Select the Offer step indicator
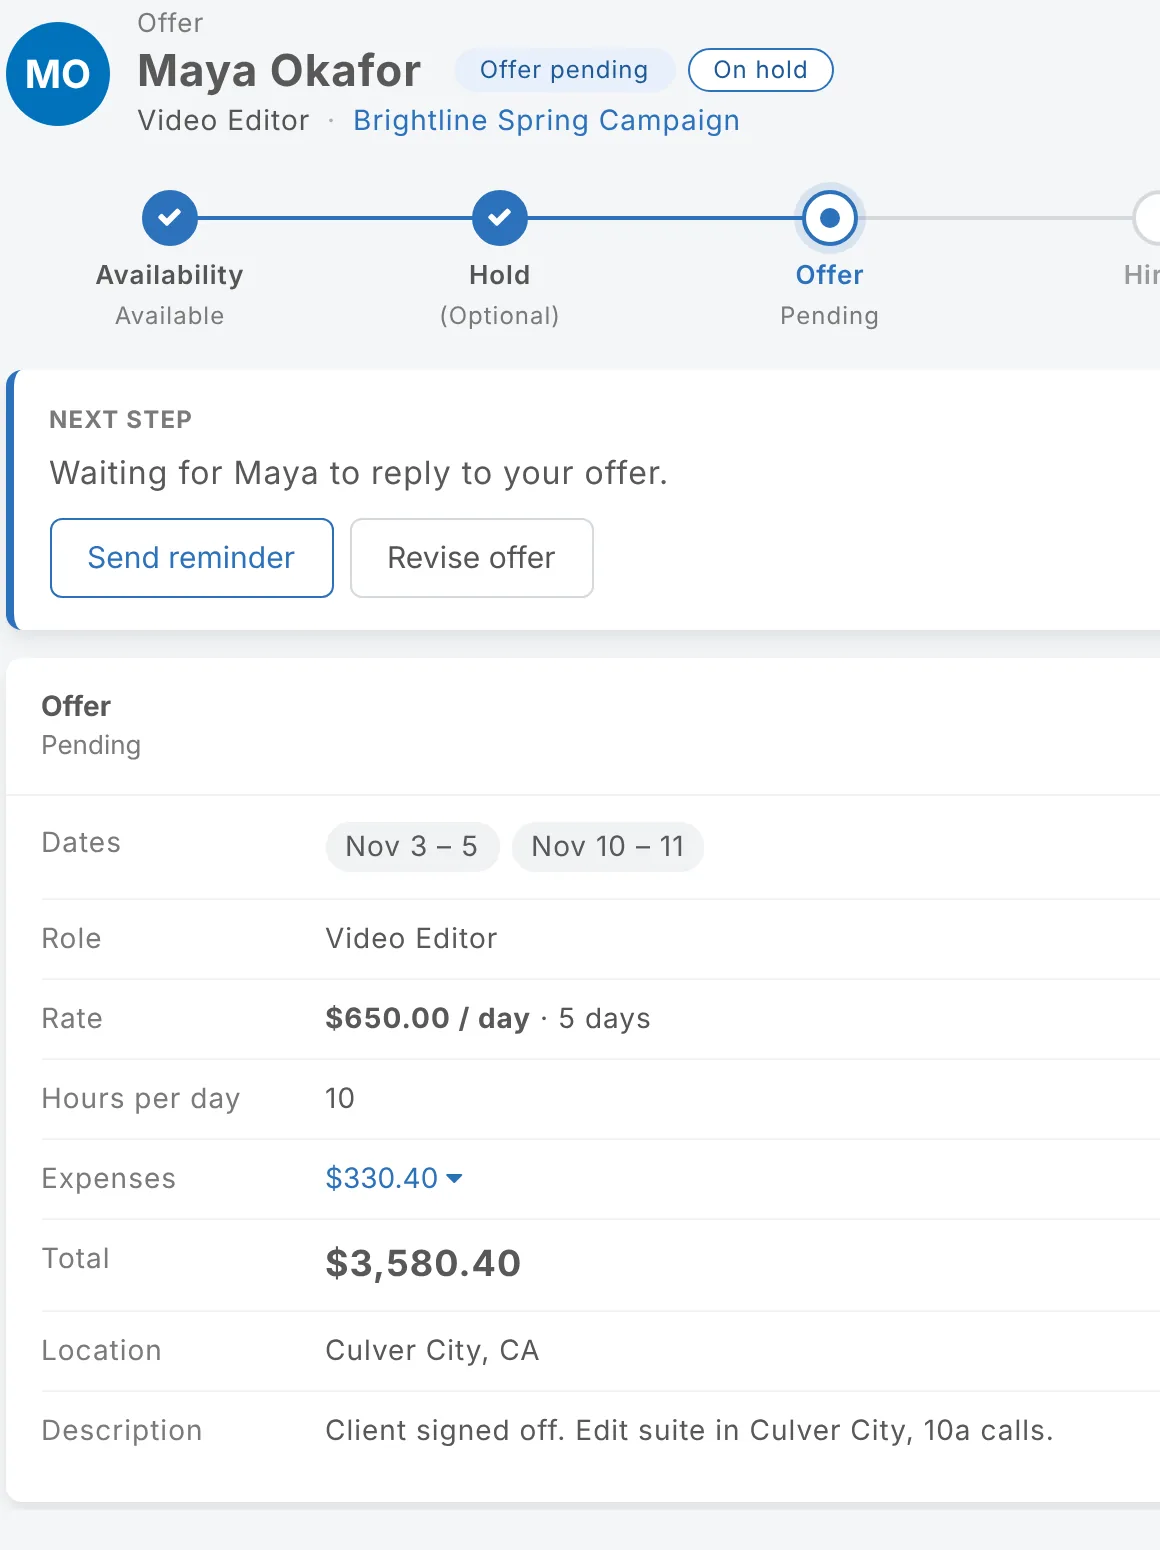Screen dimensions: 1160x1550 [830, 217]
